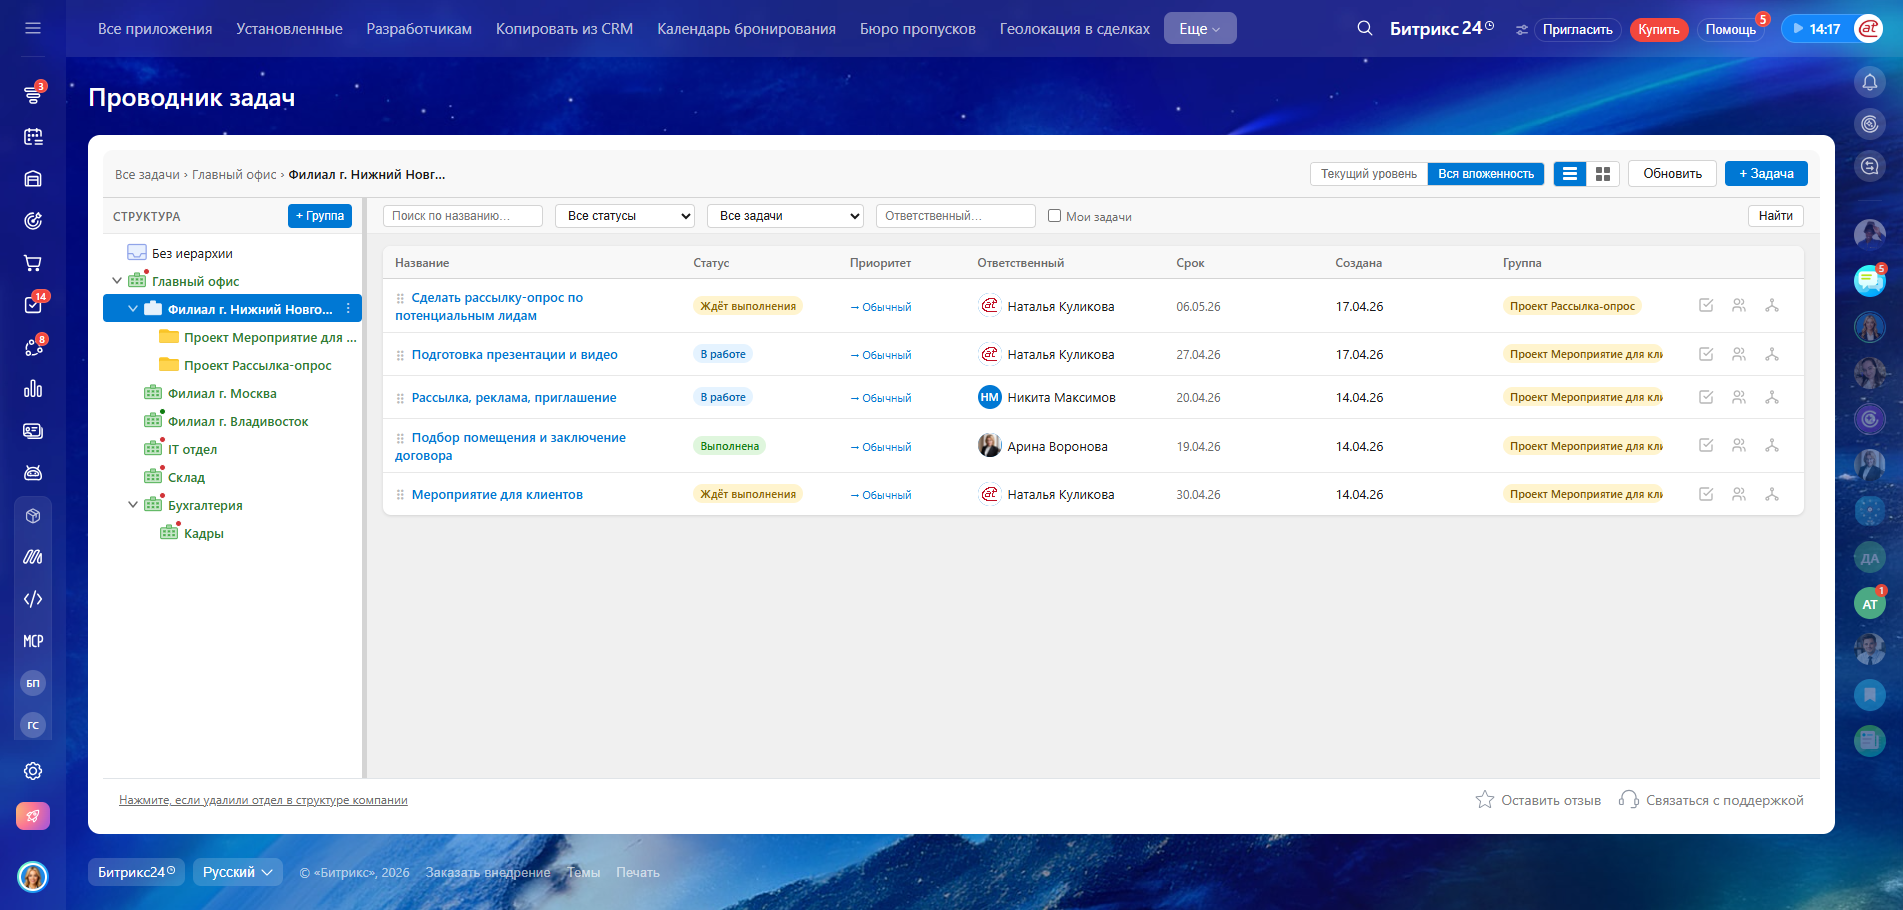Open the Календарь бронирования menu item

pos(746,29)
